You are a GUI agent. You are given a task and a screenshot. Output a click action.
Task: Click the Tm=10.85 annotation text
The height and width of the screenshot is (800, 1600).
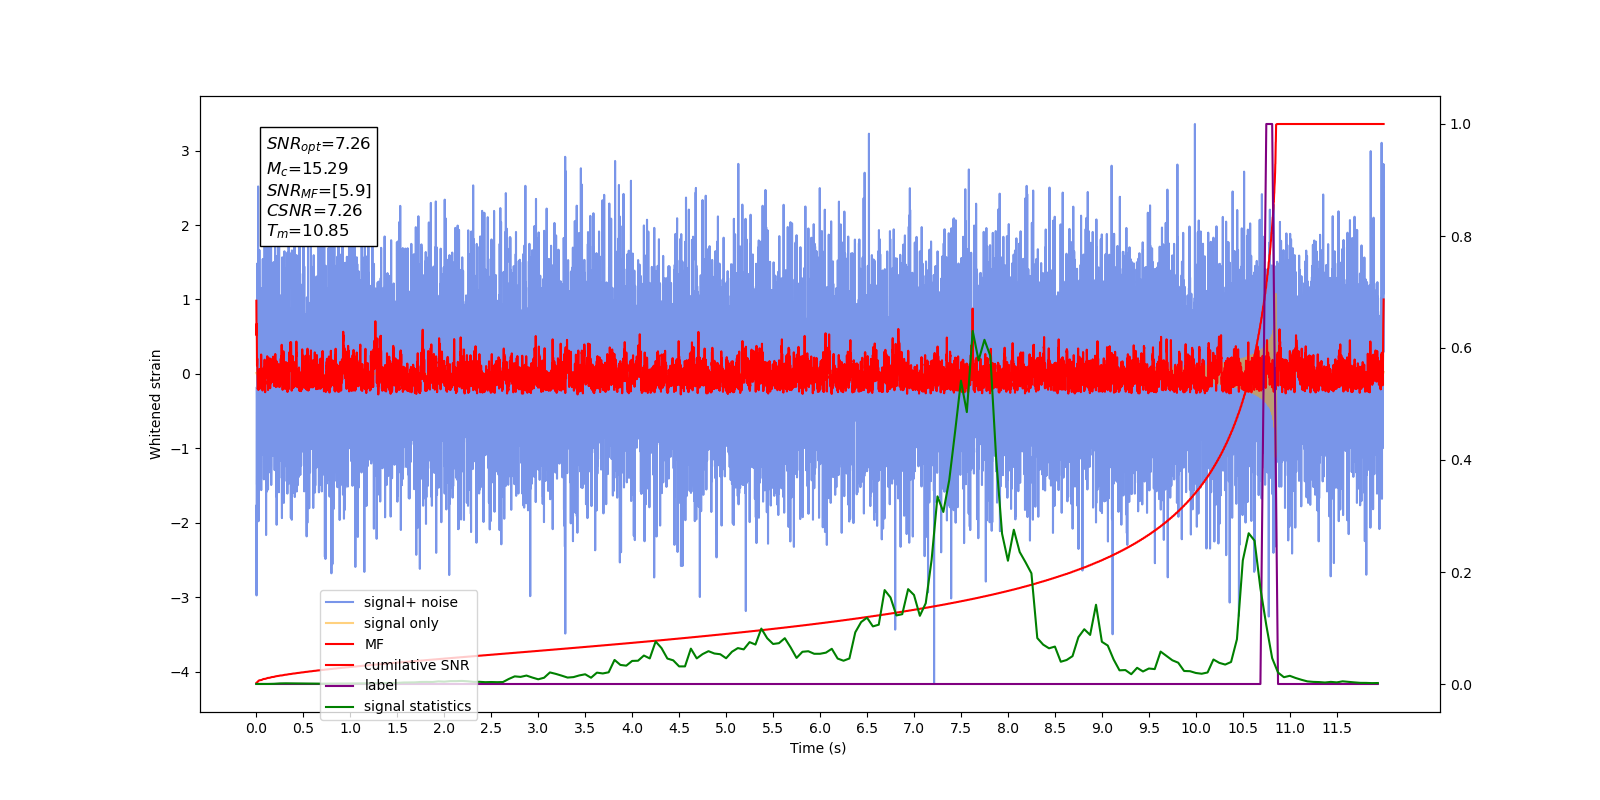point(308,231)
